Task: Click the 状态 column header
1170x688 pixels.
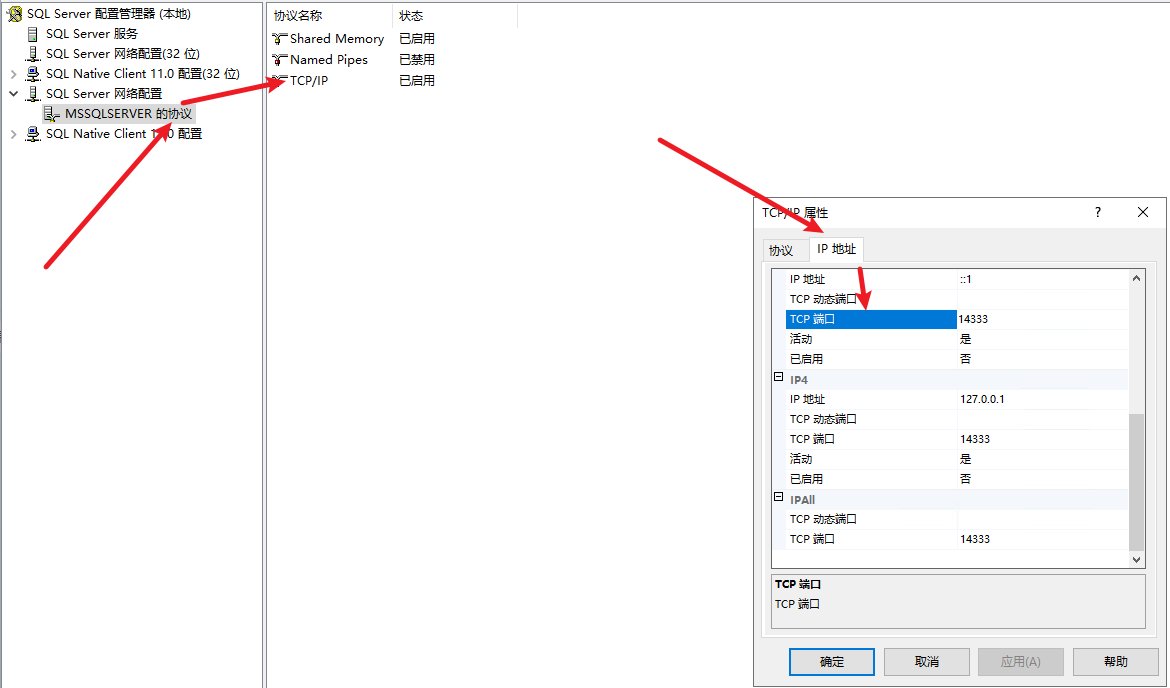Action: (411, 16)
